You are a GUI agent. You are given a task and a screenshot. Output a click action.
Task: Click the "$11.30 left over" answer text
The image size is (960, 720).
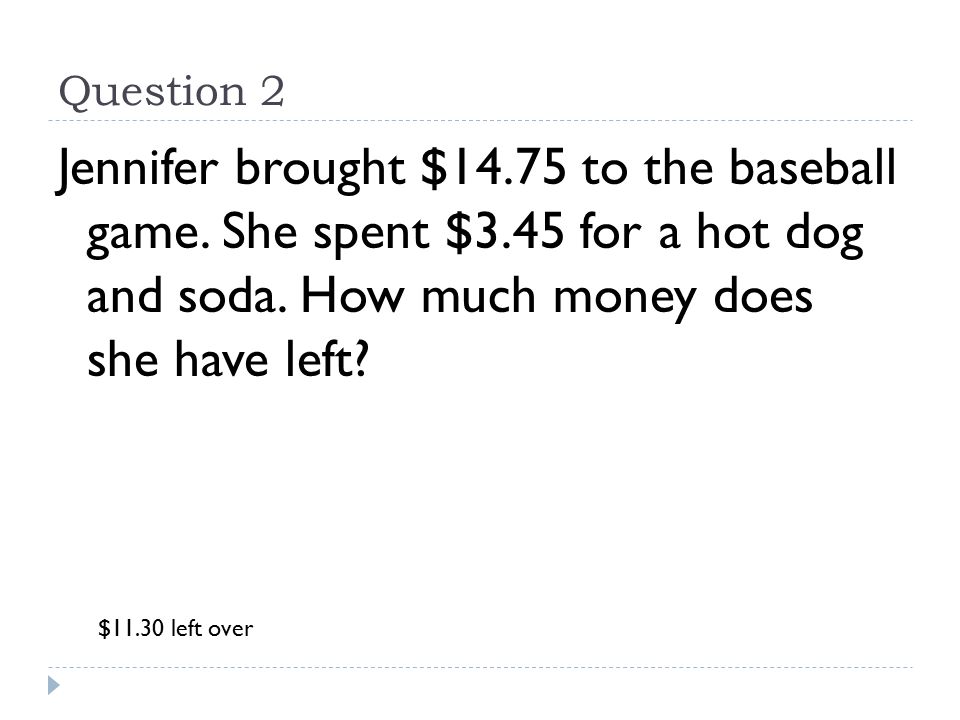coord(175,628)
